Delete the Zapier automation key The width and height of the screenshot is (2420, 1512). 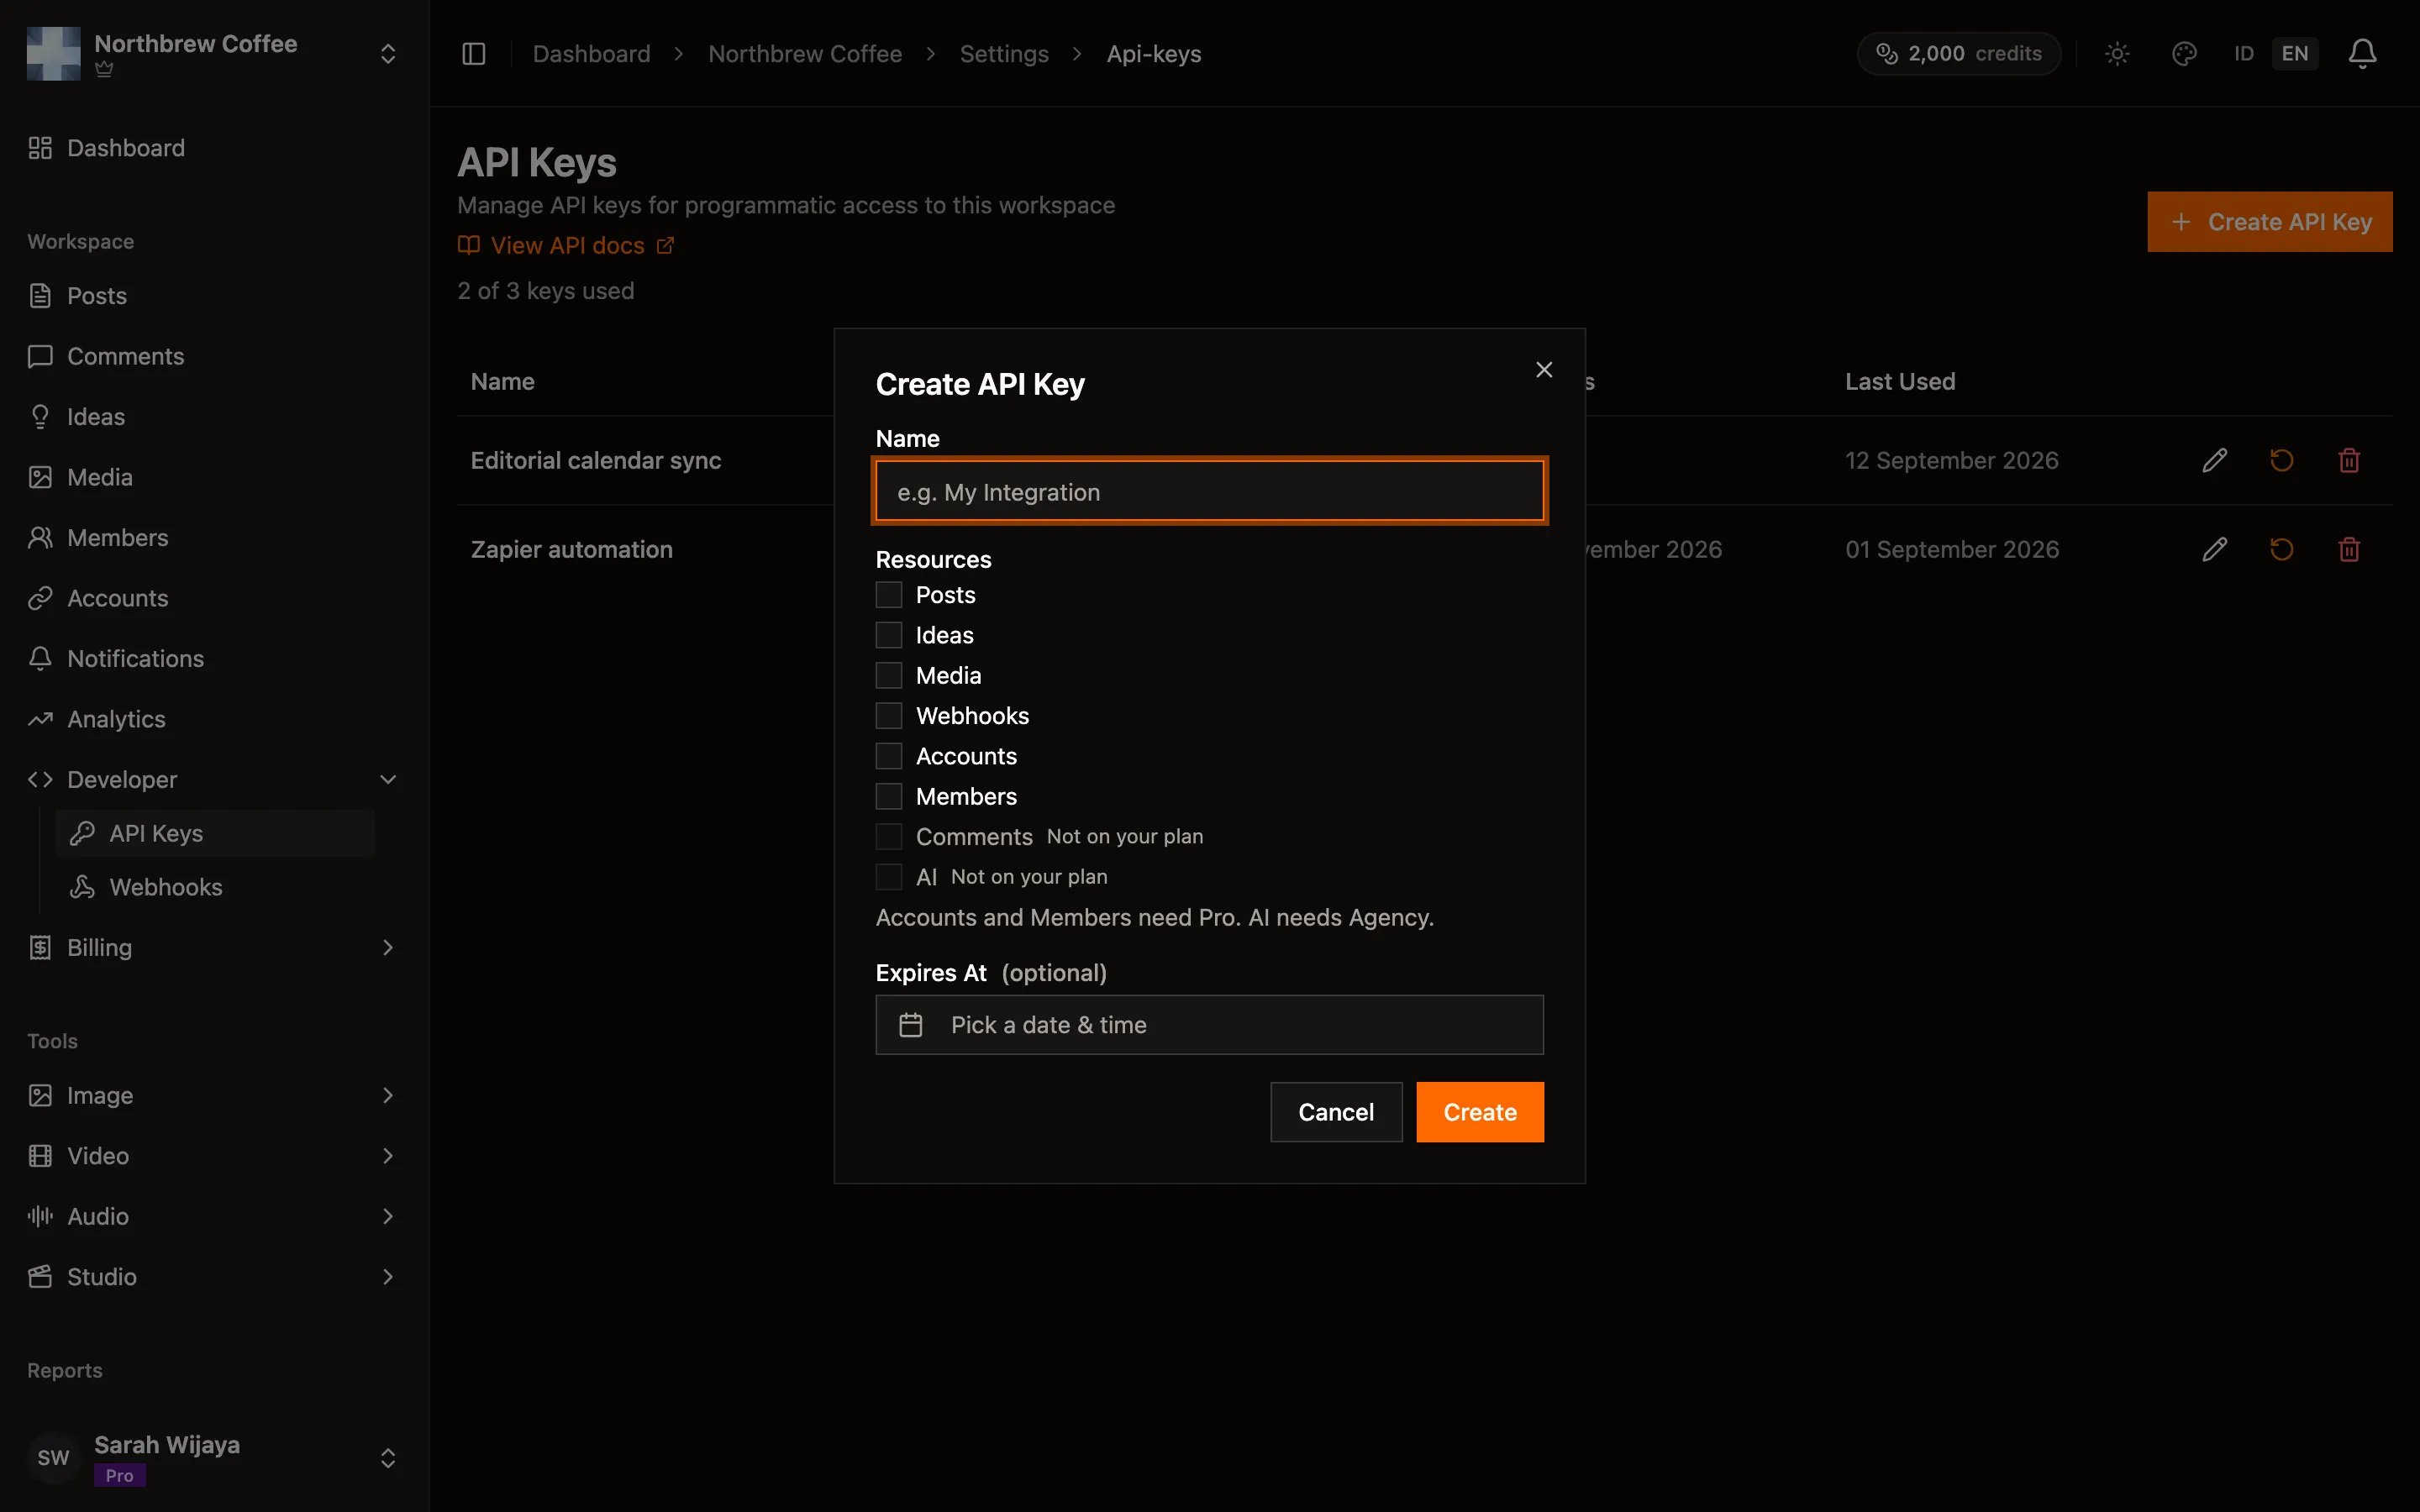2349,549
